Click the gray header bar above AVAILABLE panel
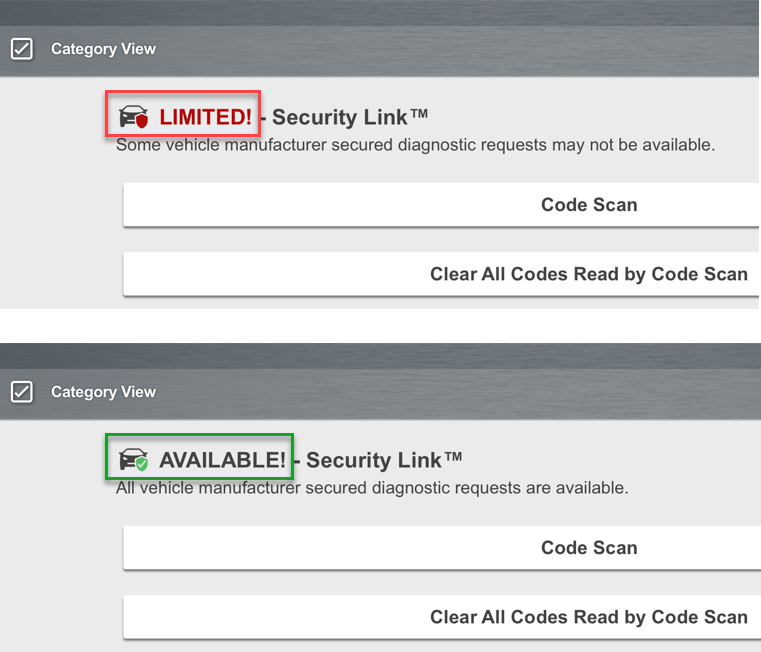This screenshot has height=652, width=761. 450,392
